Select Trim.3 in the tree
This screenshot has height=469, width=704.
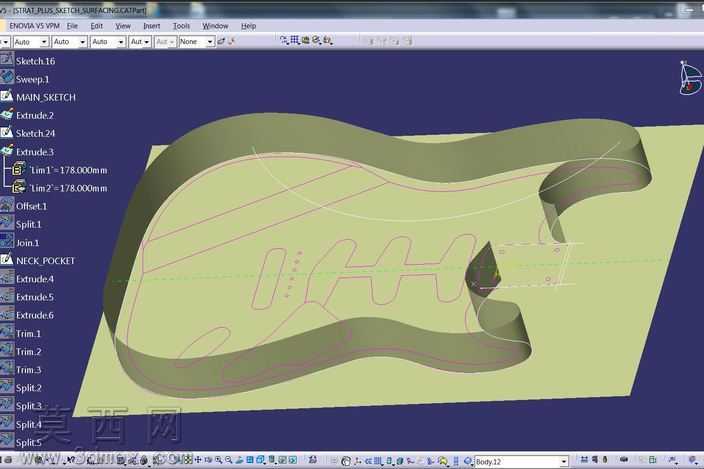(28, 370)
